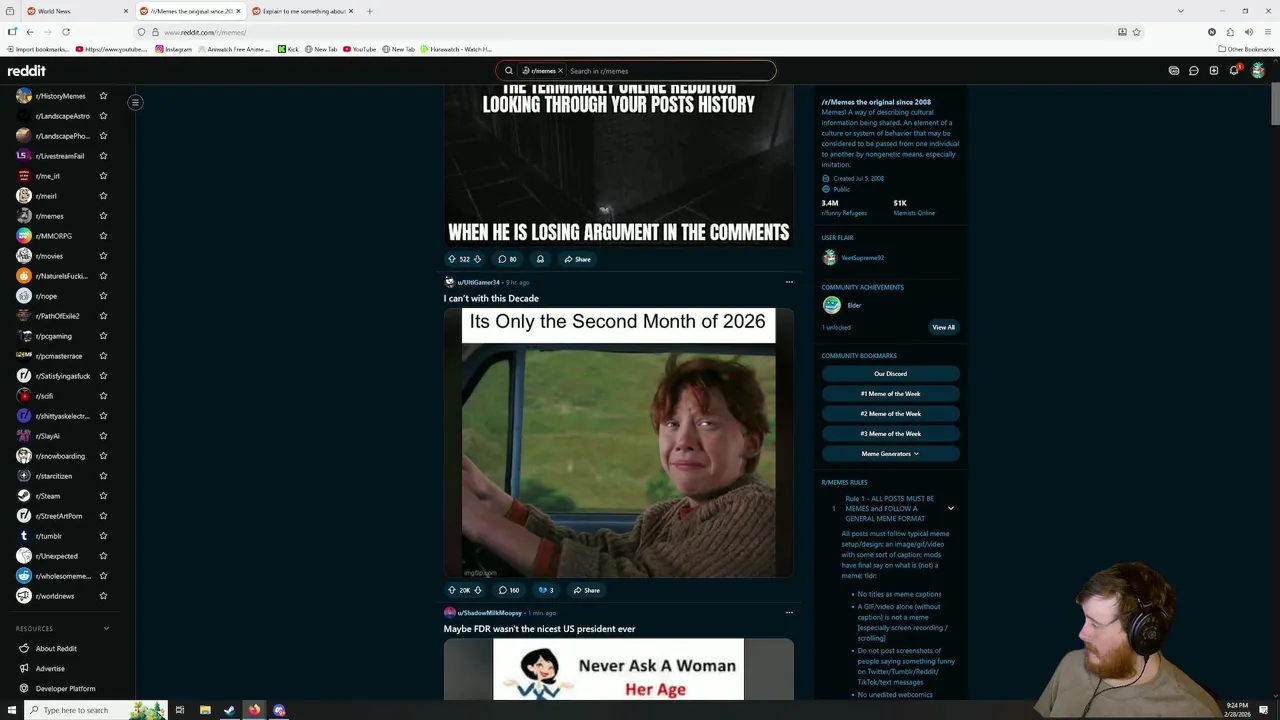Open the Instagram bookmark
The image size is (1280, 720).
tap(173, 49)
